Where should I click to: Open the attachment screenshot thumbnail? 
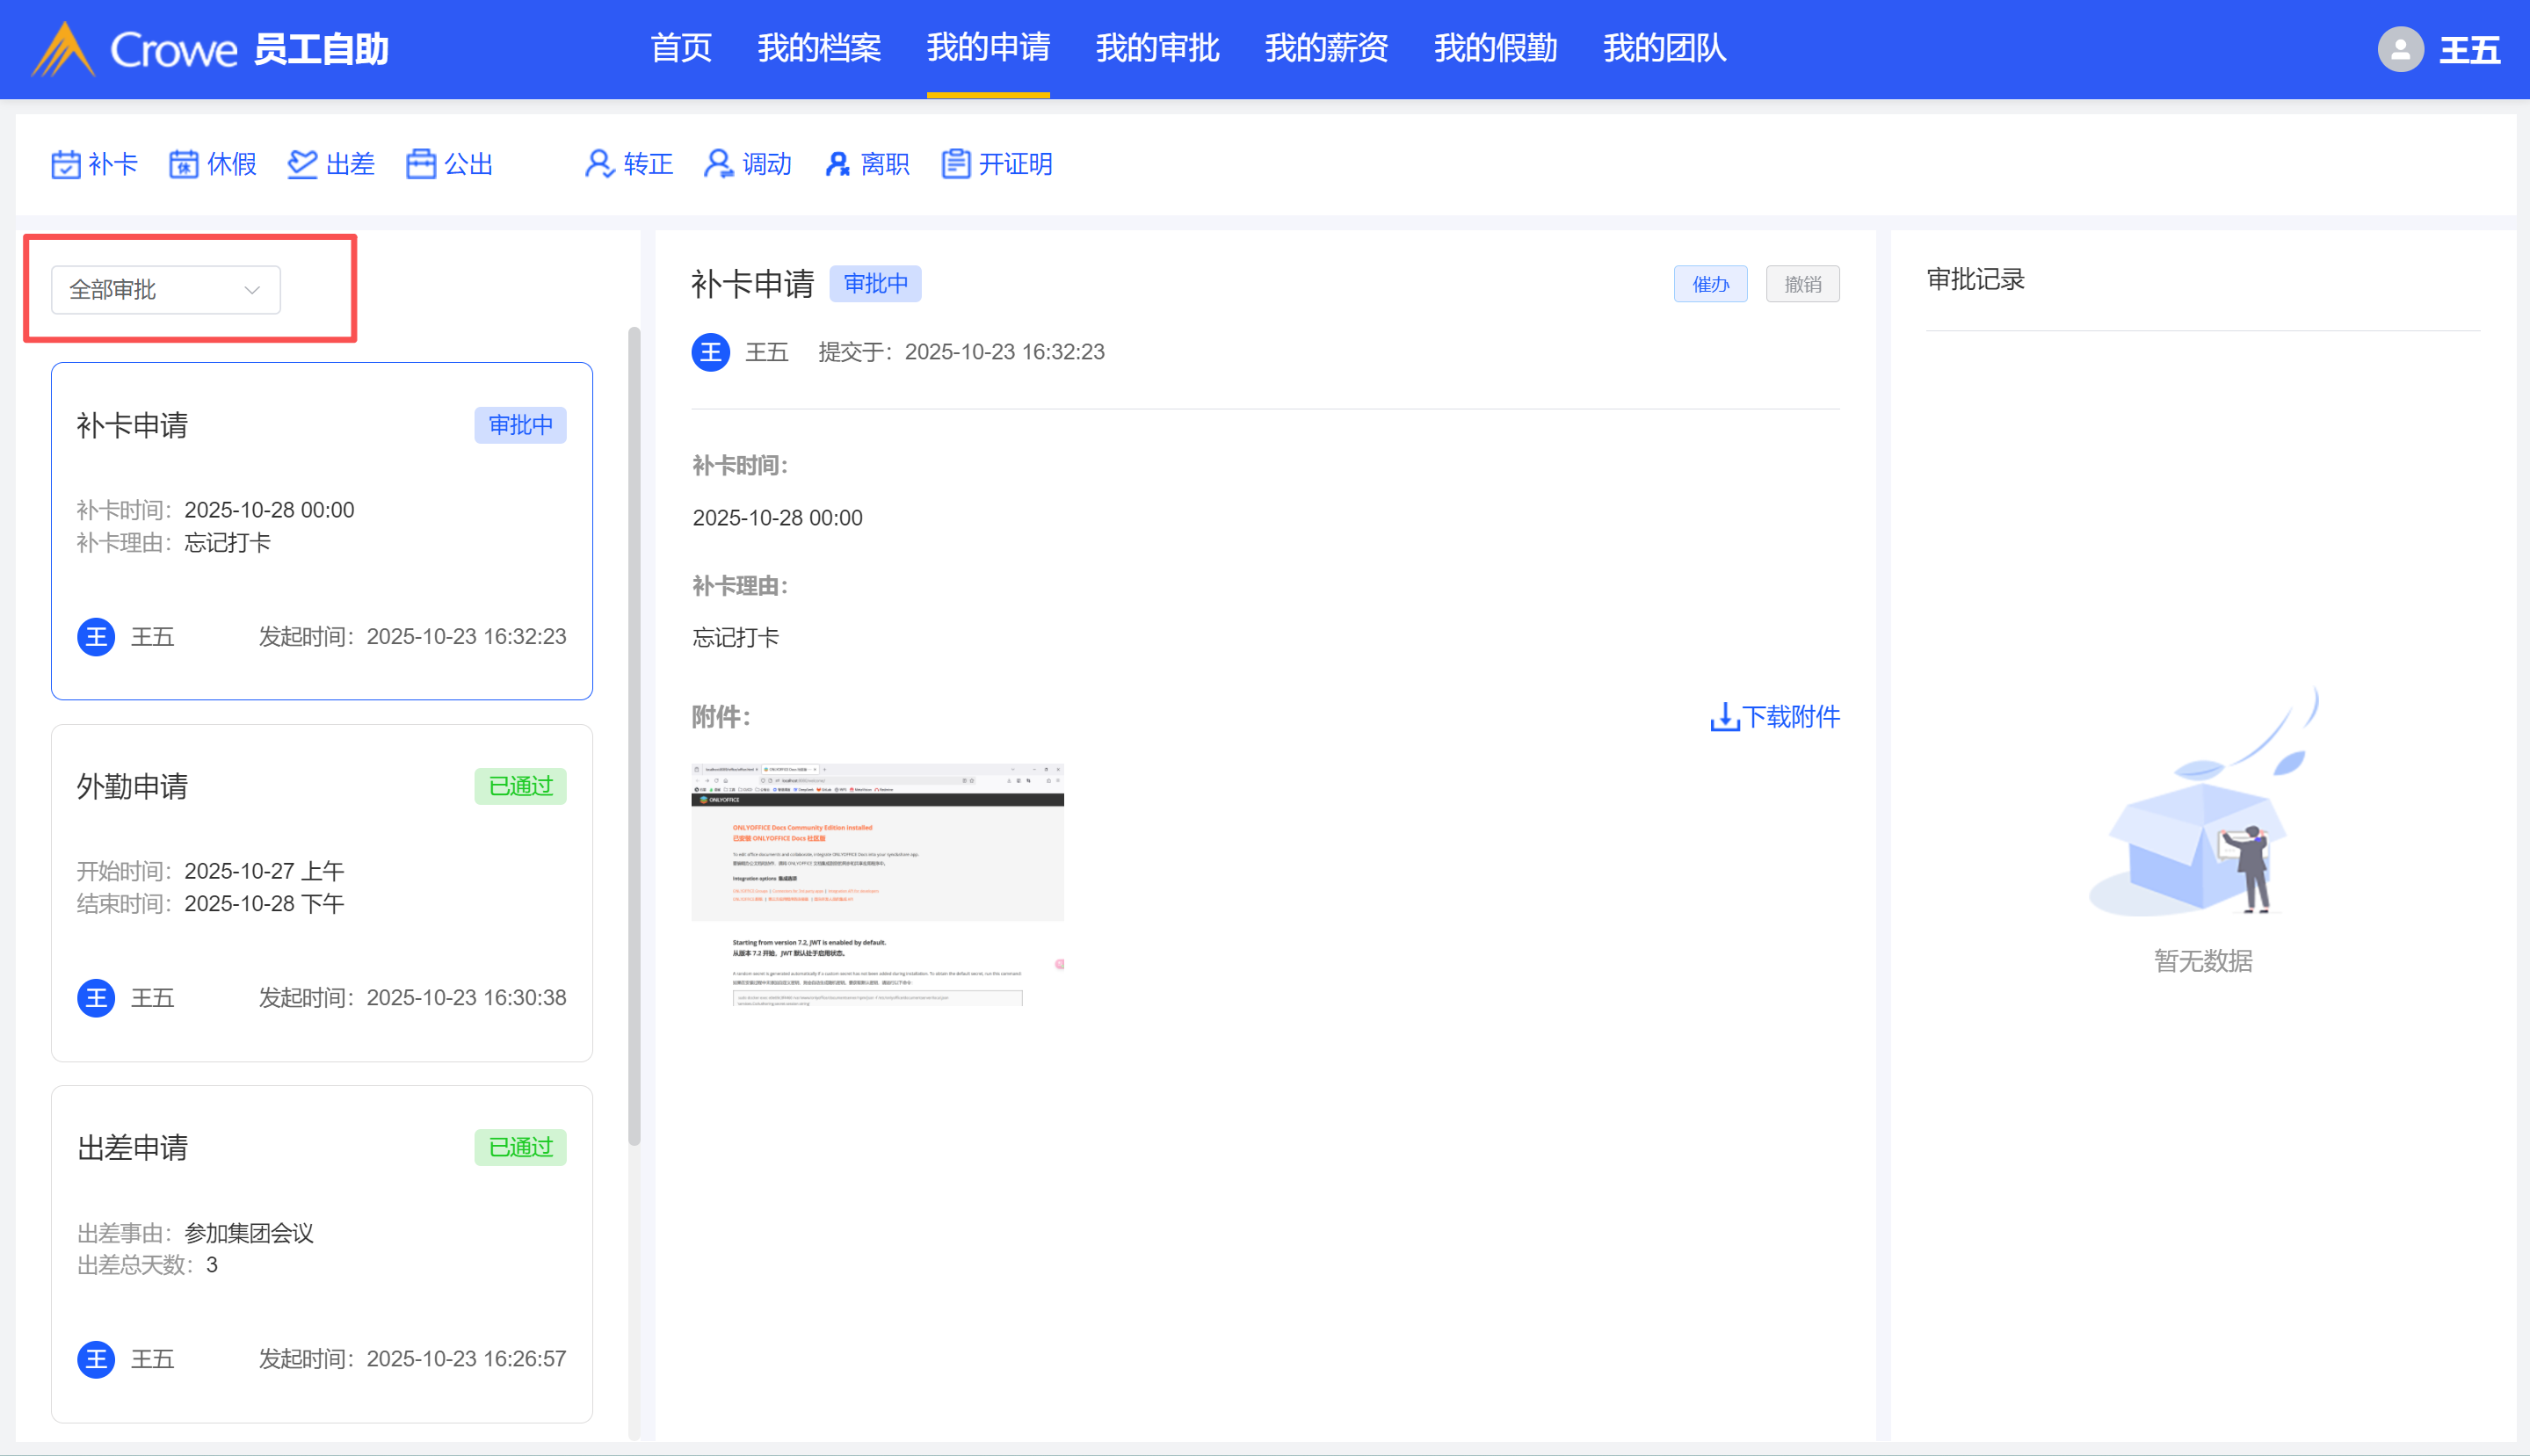click(877, 885)
